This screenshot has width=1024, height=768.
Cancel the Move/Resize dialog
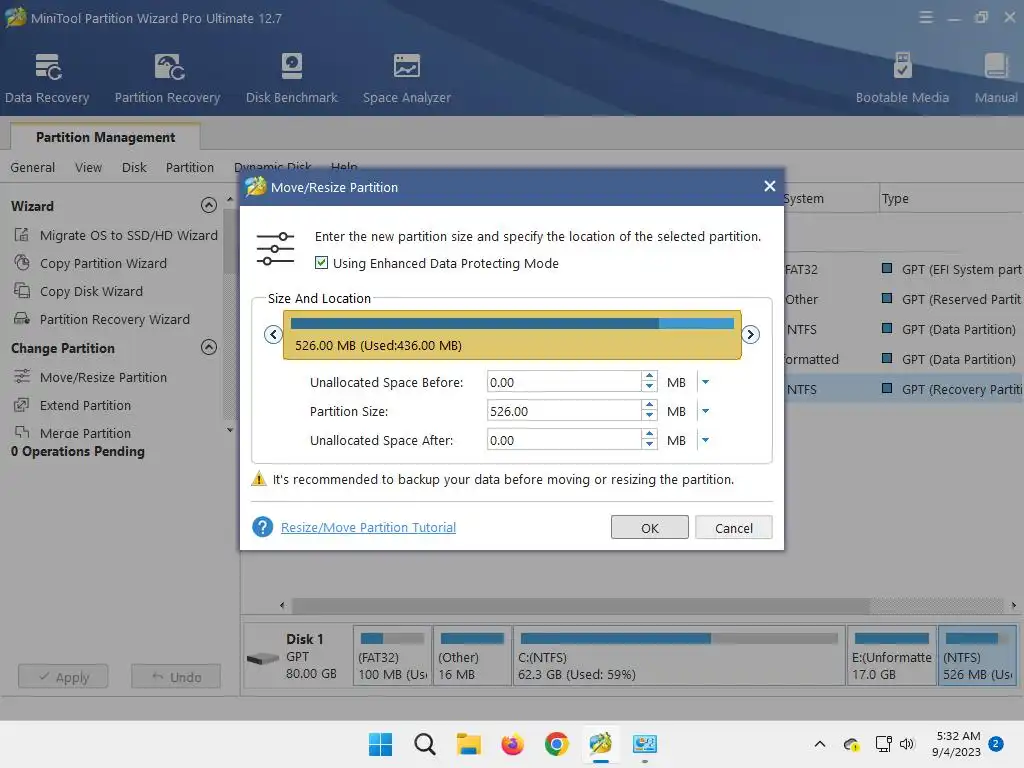[x=733, y=528]
